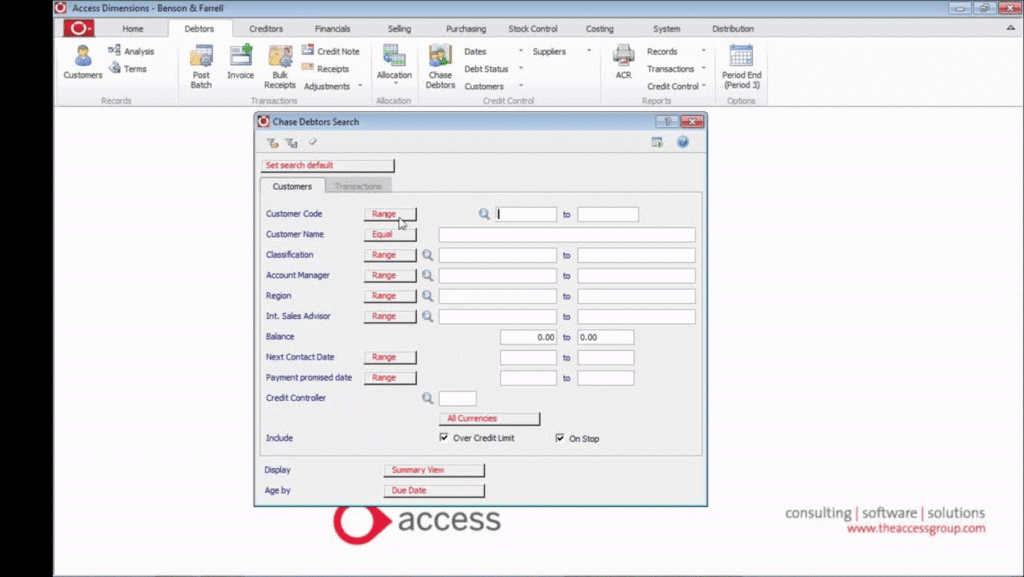Viewport: 1024px width, 577px height.
Task: Click the Credit Controller input field
Action: [x=457, y=398]
